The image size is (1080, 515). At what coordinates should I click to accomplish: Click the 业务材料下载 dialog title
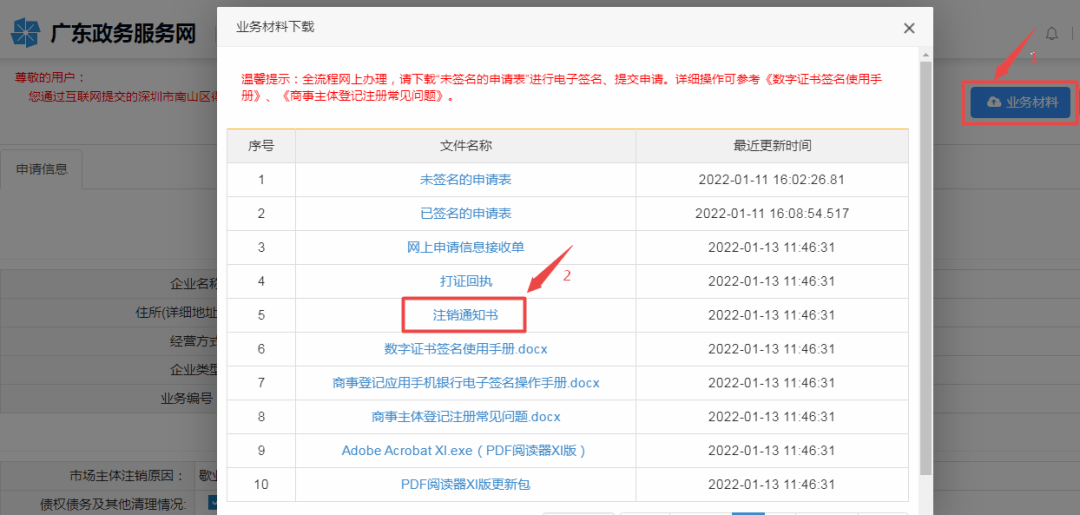(276, 28)
